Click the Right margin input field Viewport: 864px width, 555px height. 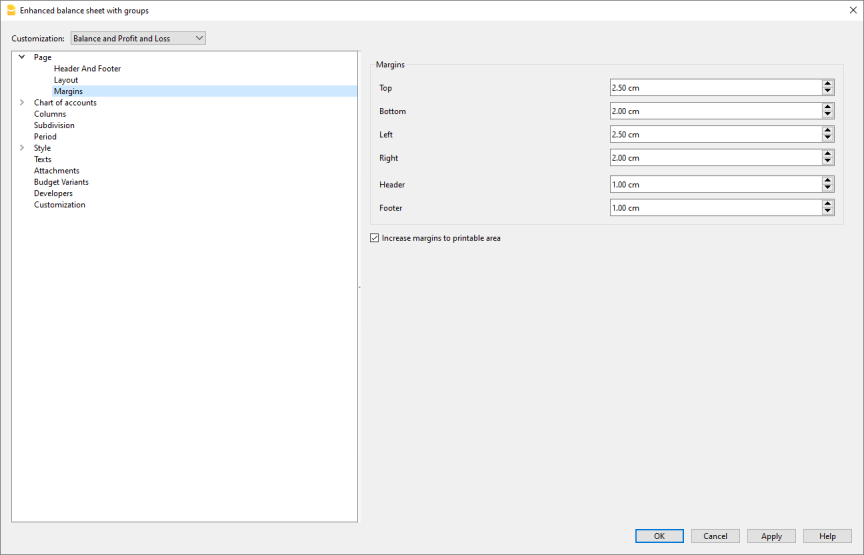click(x=716, y=158)
